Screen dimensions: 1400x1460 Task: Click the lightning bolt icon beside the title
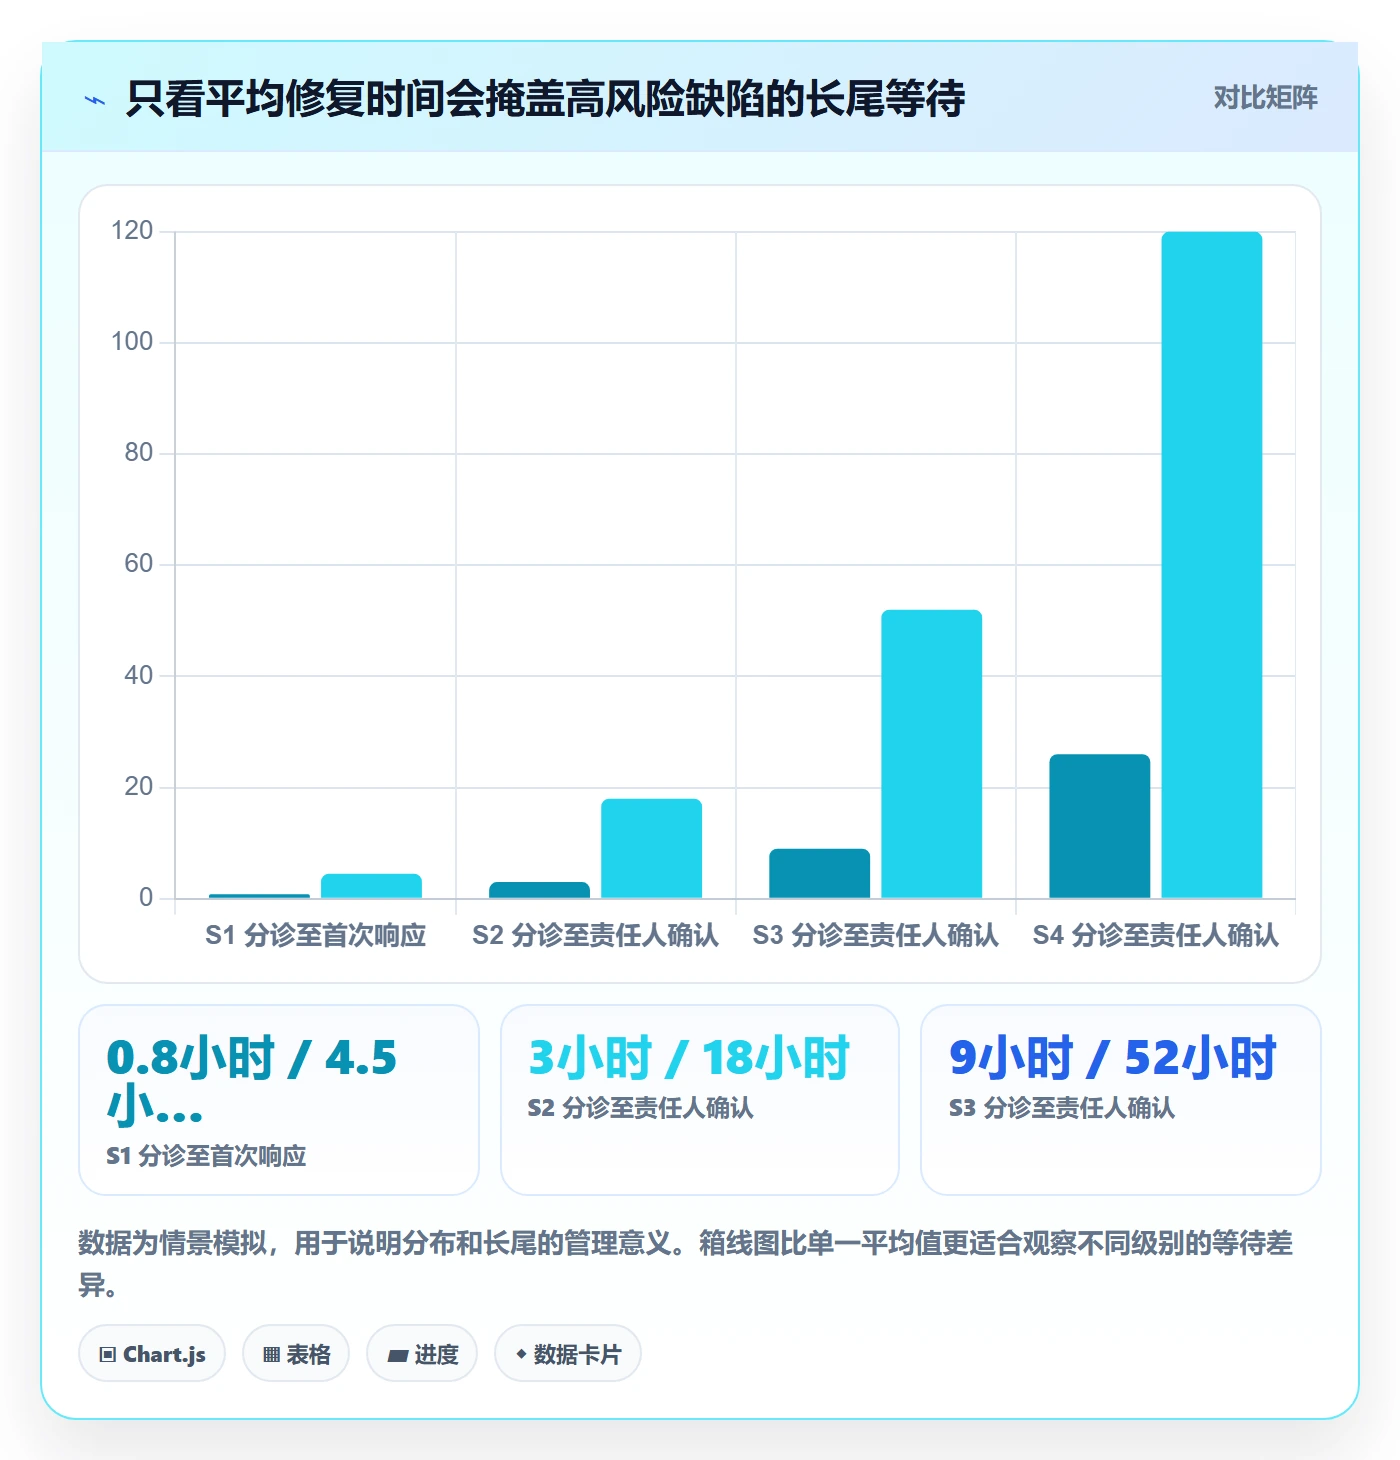point(95,100)
